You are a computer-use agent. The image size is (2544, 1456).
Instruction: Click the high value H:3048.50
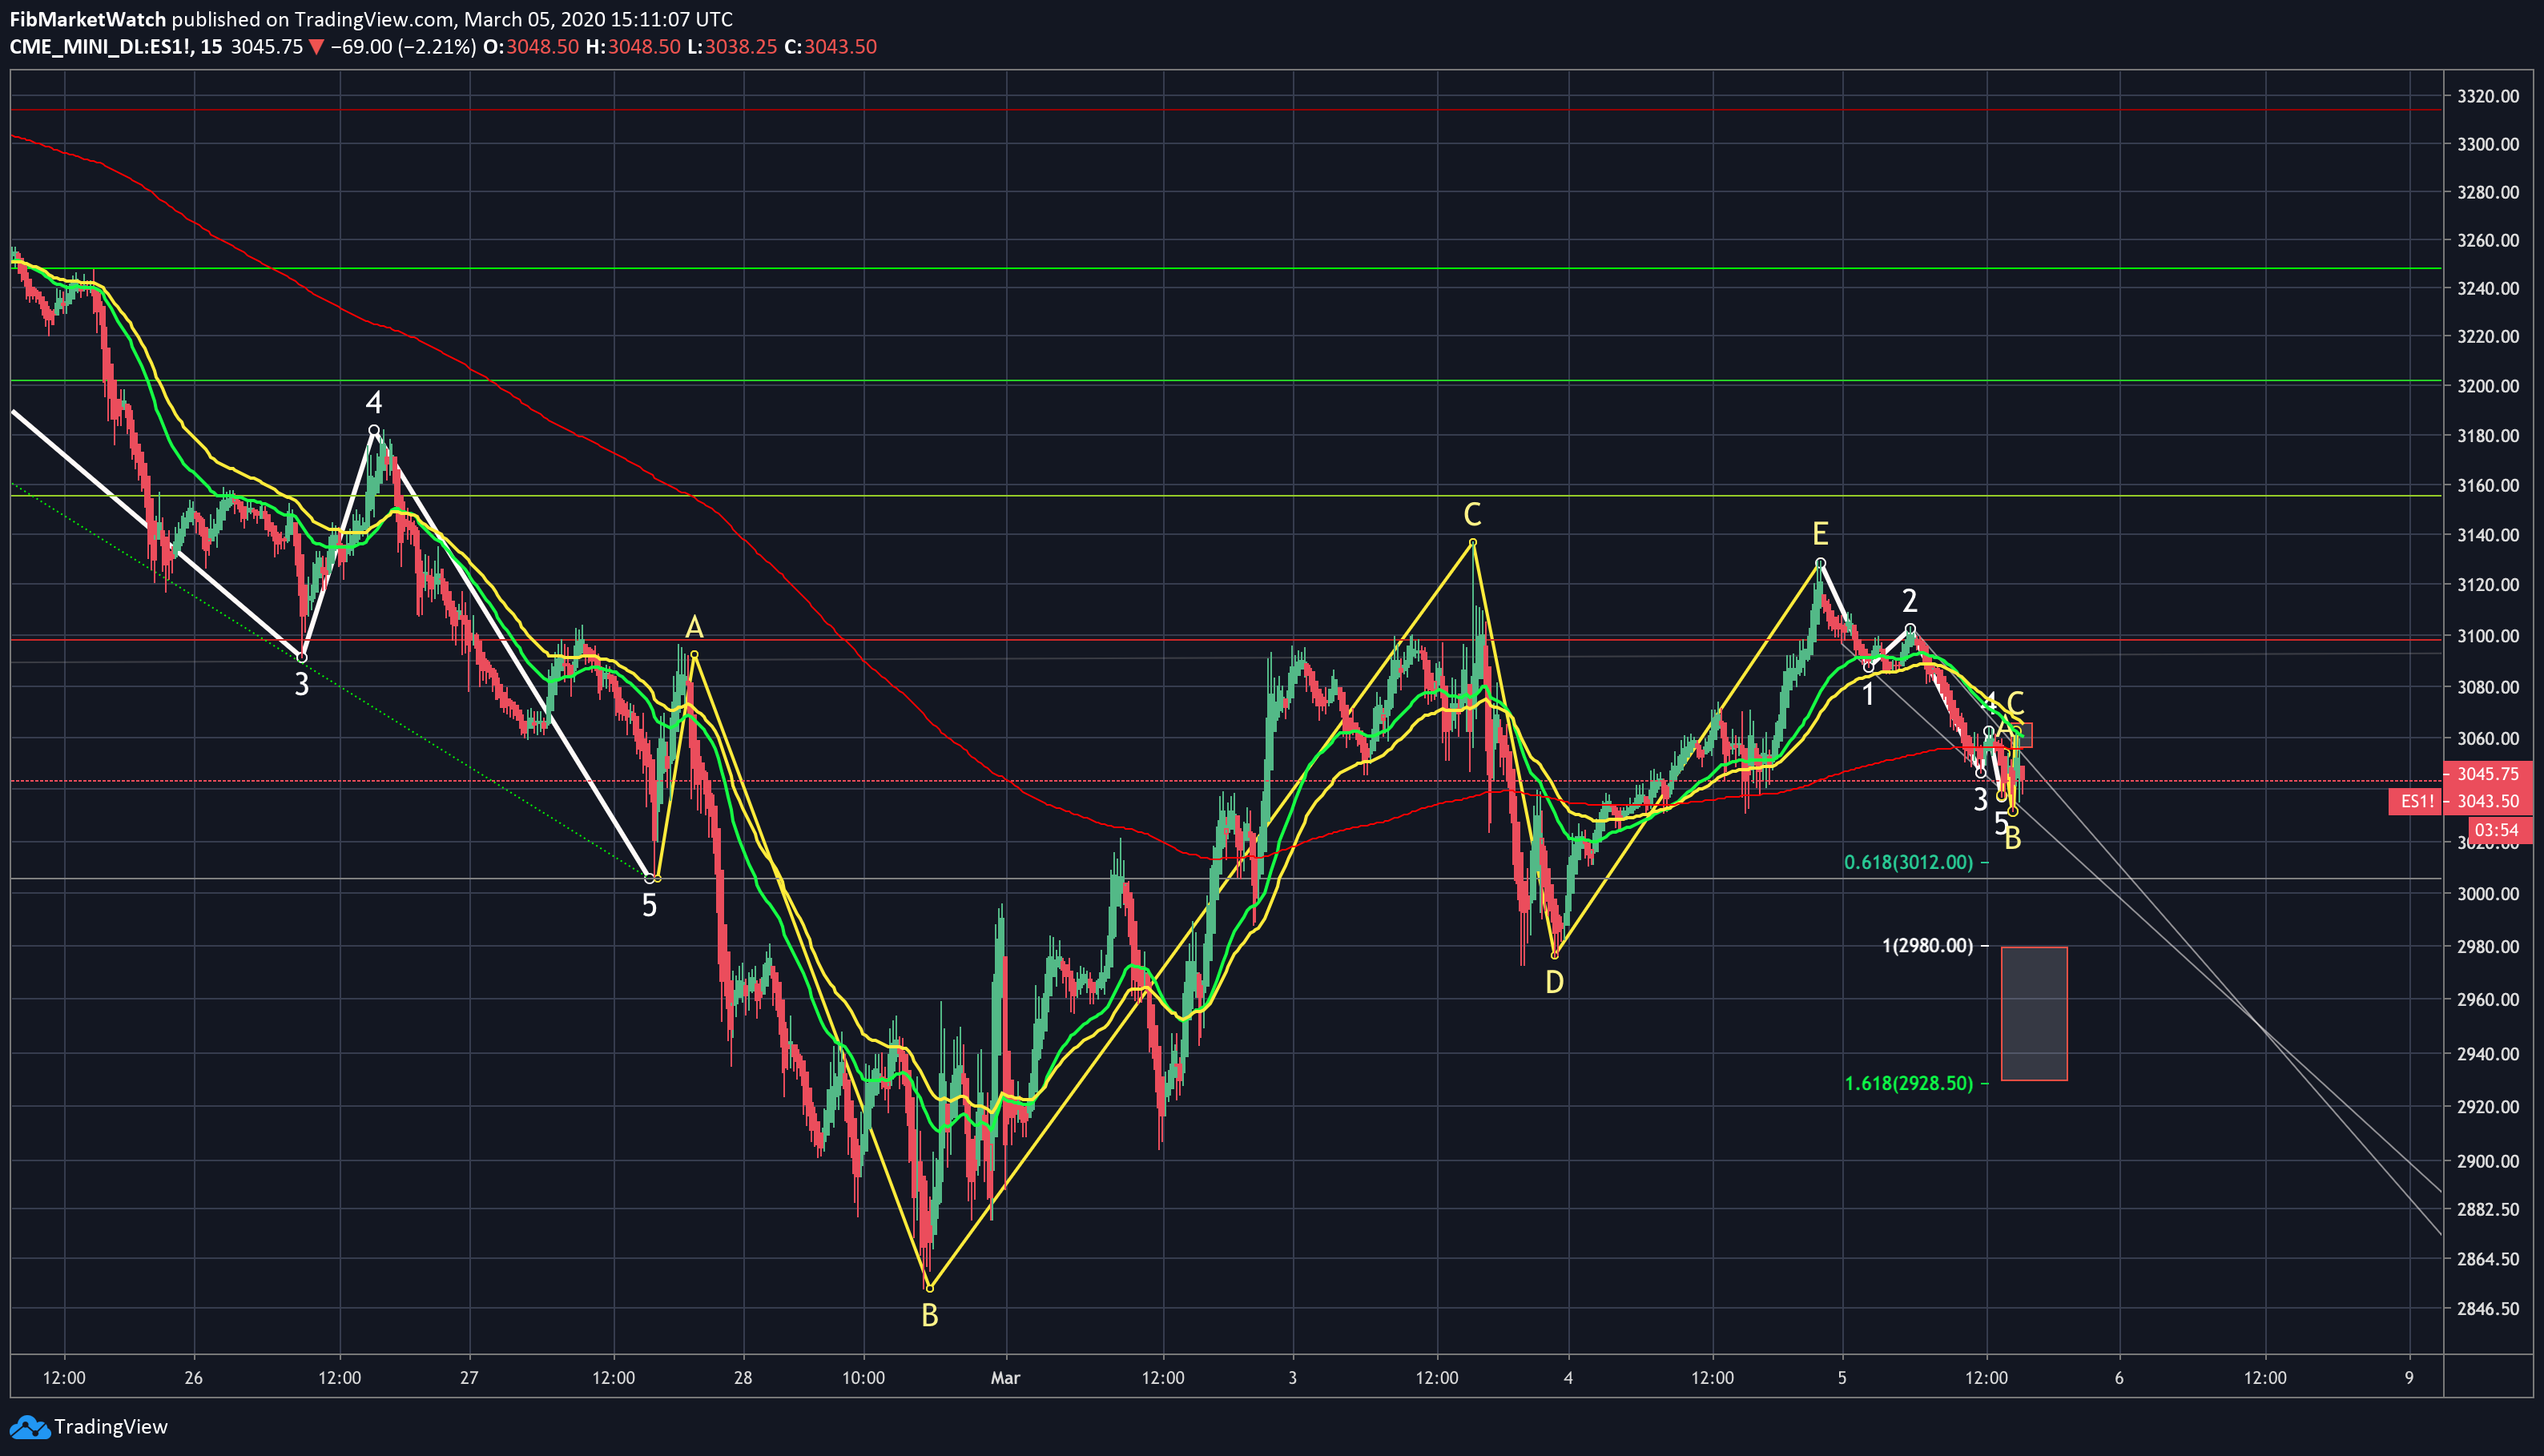(x=633, y=47)
